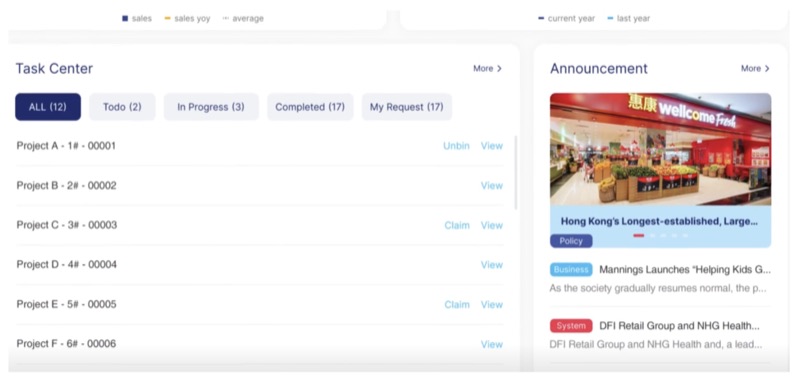This screenshot has height=386, width=800.
Task: Open More in the Announcement panel
Action: tap(755, 68)
